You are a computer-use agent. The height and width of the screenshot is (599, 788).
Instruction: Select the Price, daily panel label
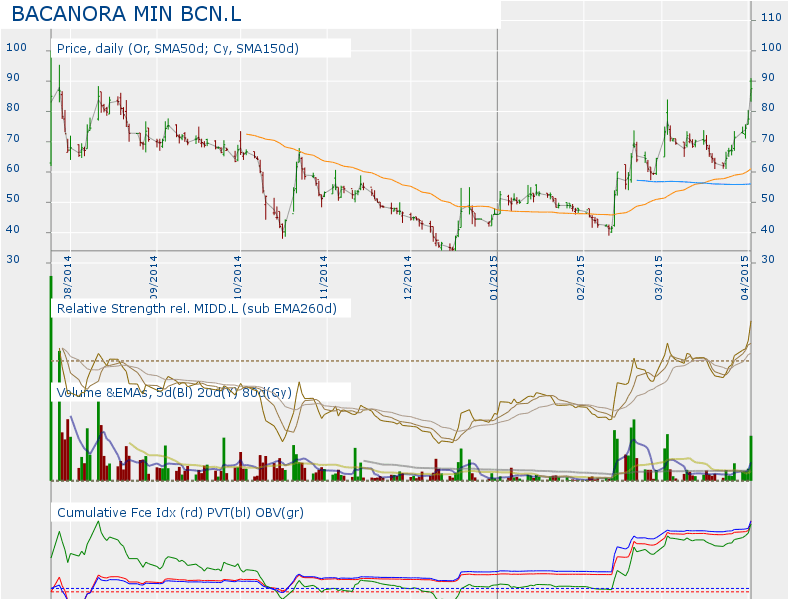tap(178, 49)
